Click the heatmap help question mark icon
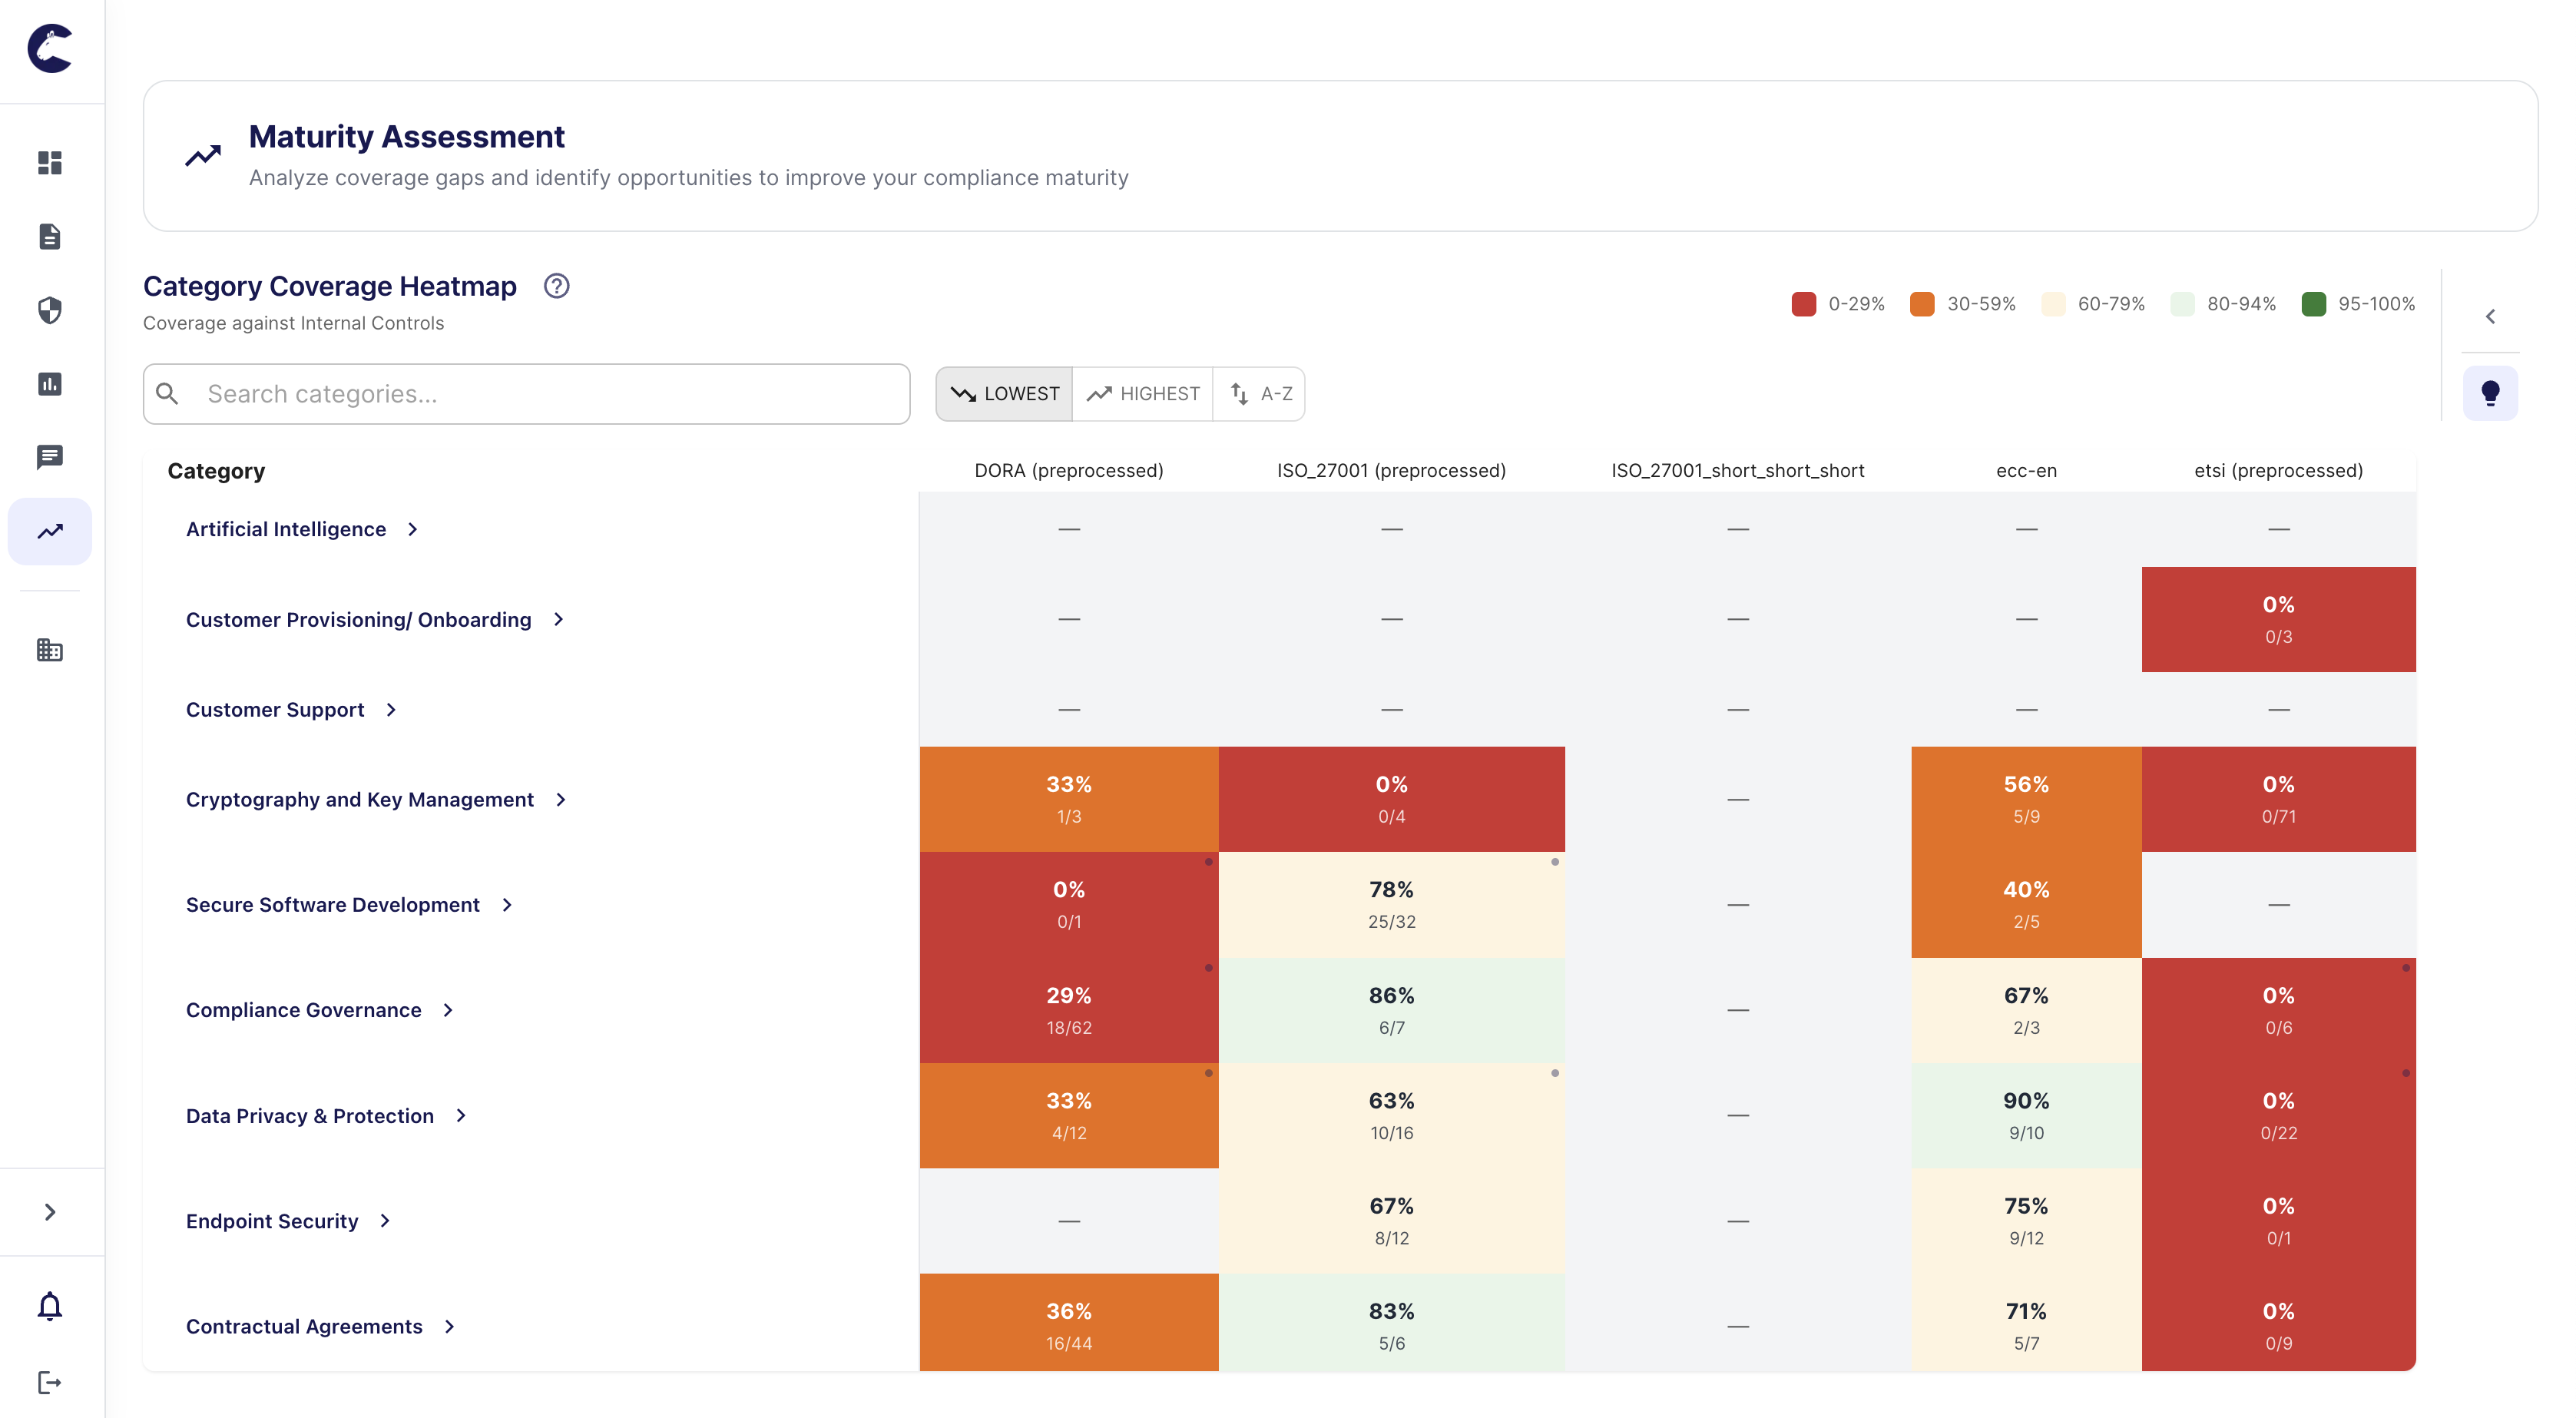This screenshot has width=2576, height=1418. coord(556,286)
